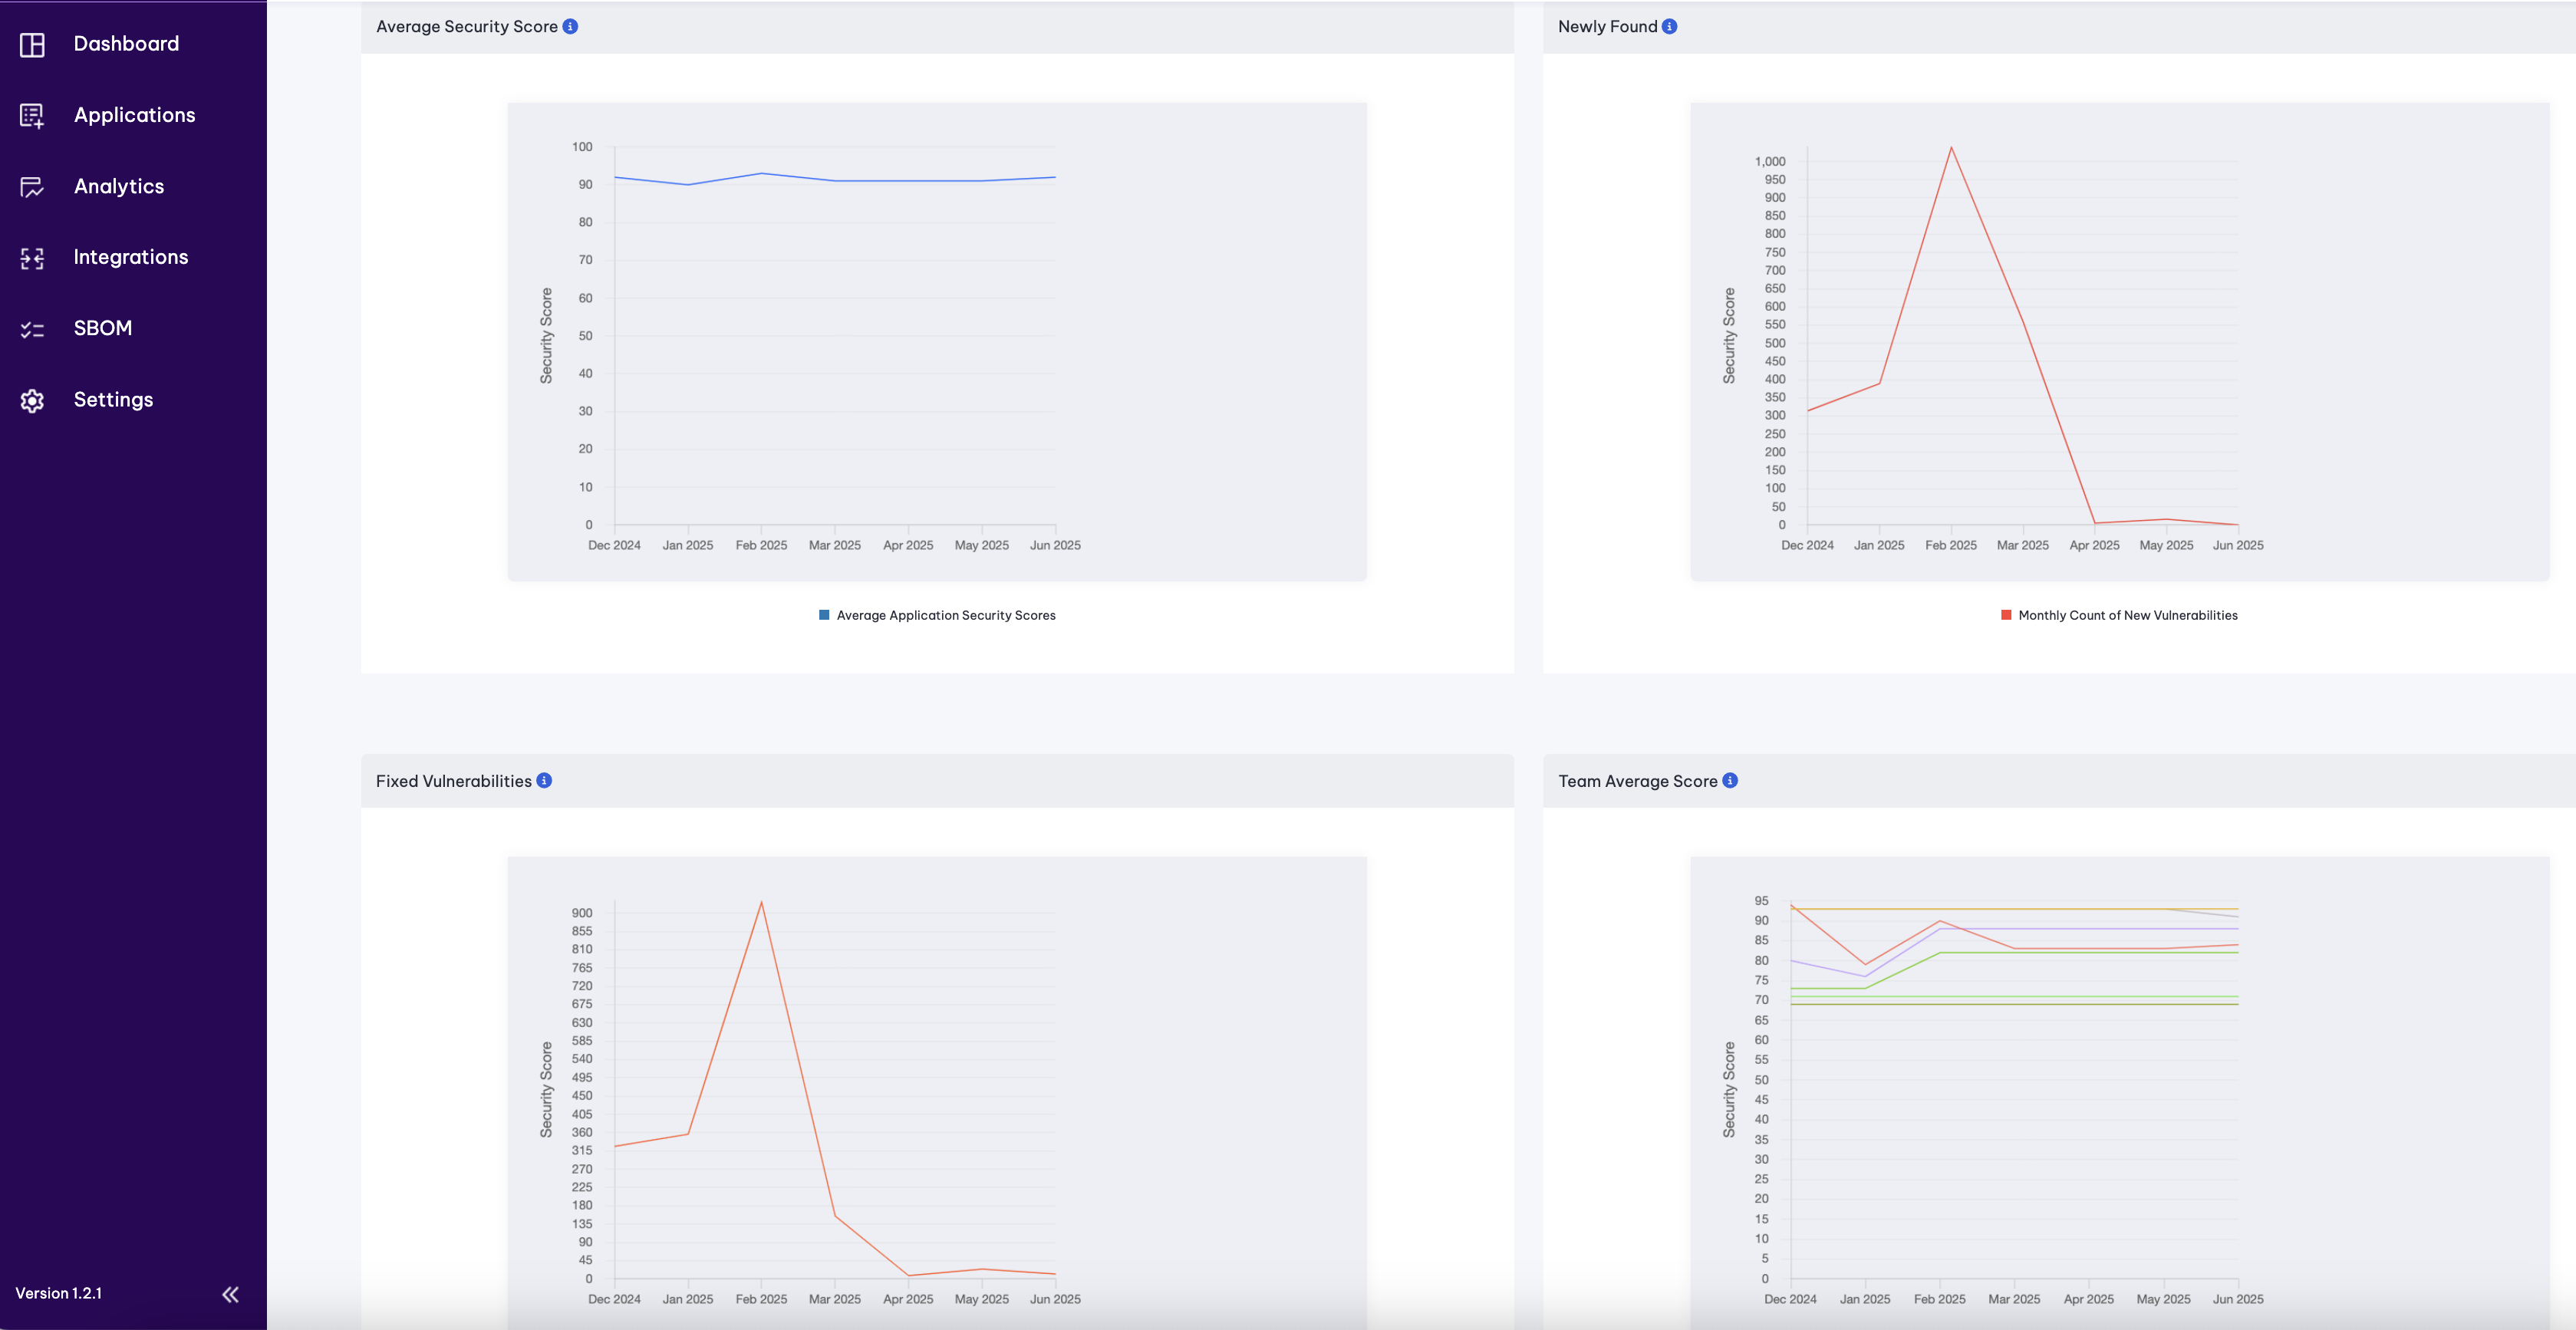Open the Analytics menu item
Screen dimensions: 2576x1330
click(x=119, y=186)
